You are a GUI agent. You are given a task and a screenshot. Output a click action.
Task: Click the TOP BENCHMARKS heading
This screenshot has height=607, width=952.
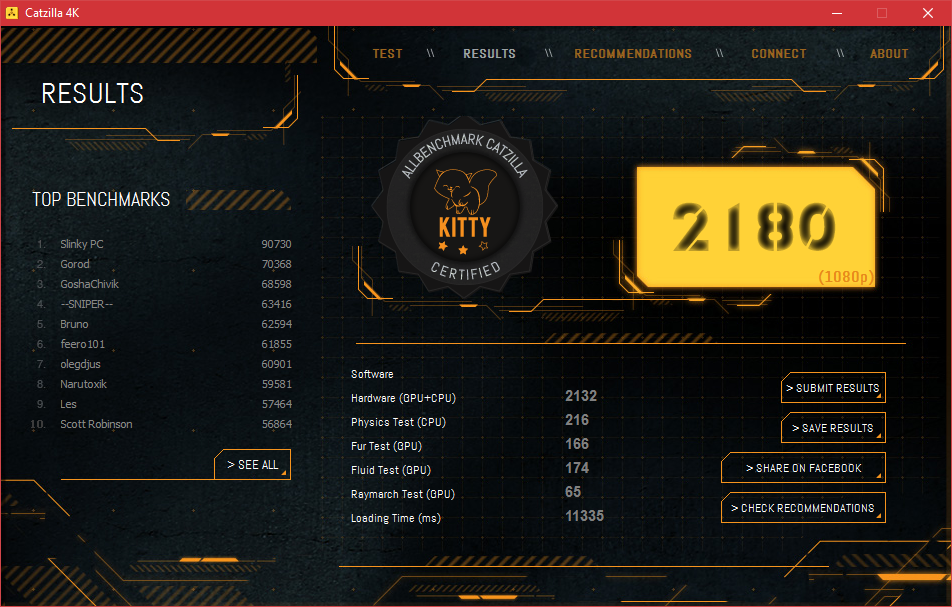point(101,200)
